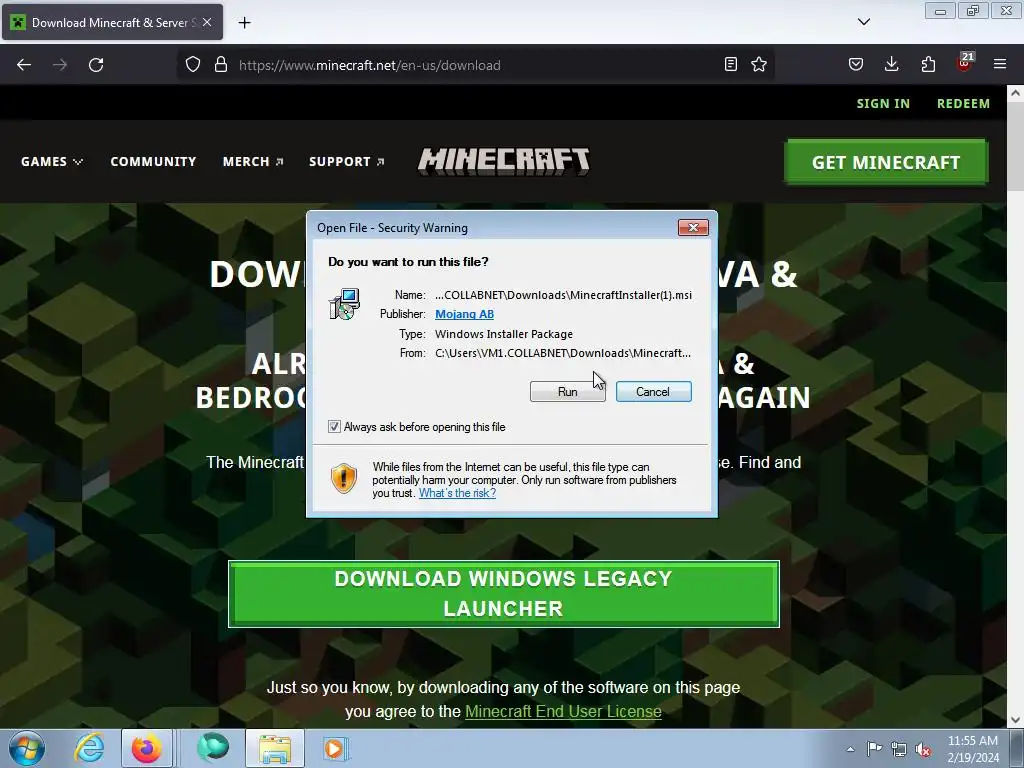The image size is (1024, 768).
Task: Click the Firefox back arrow
Action: (x=24, y=65)
